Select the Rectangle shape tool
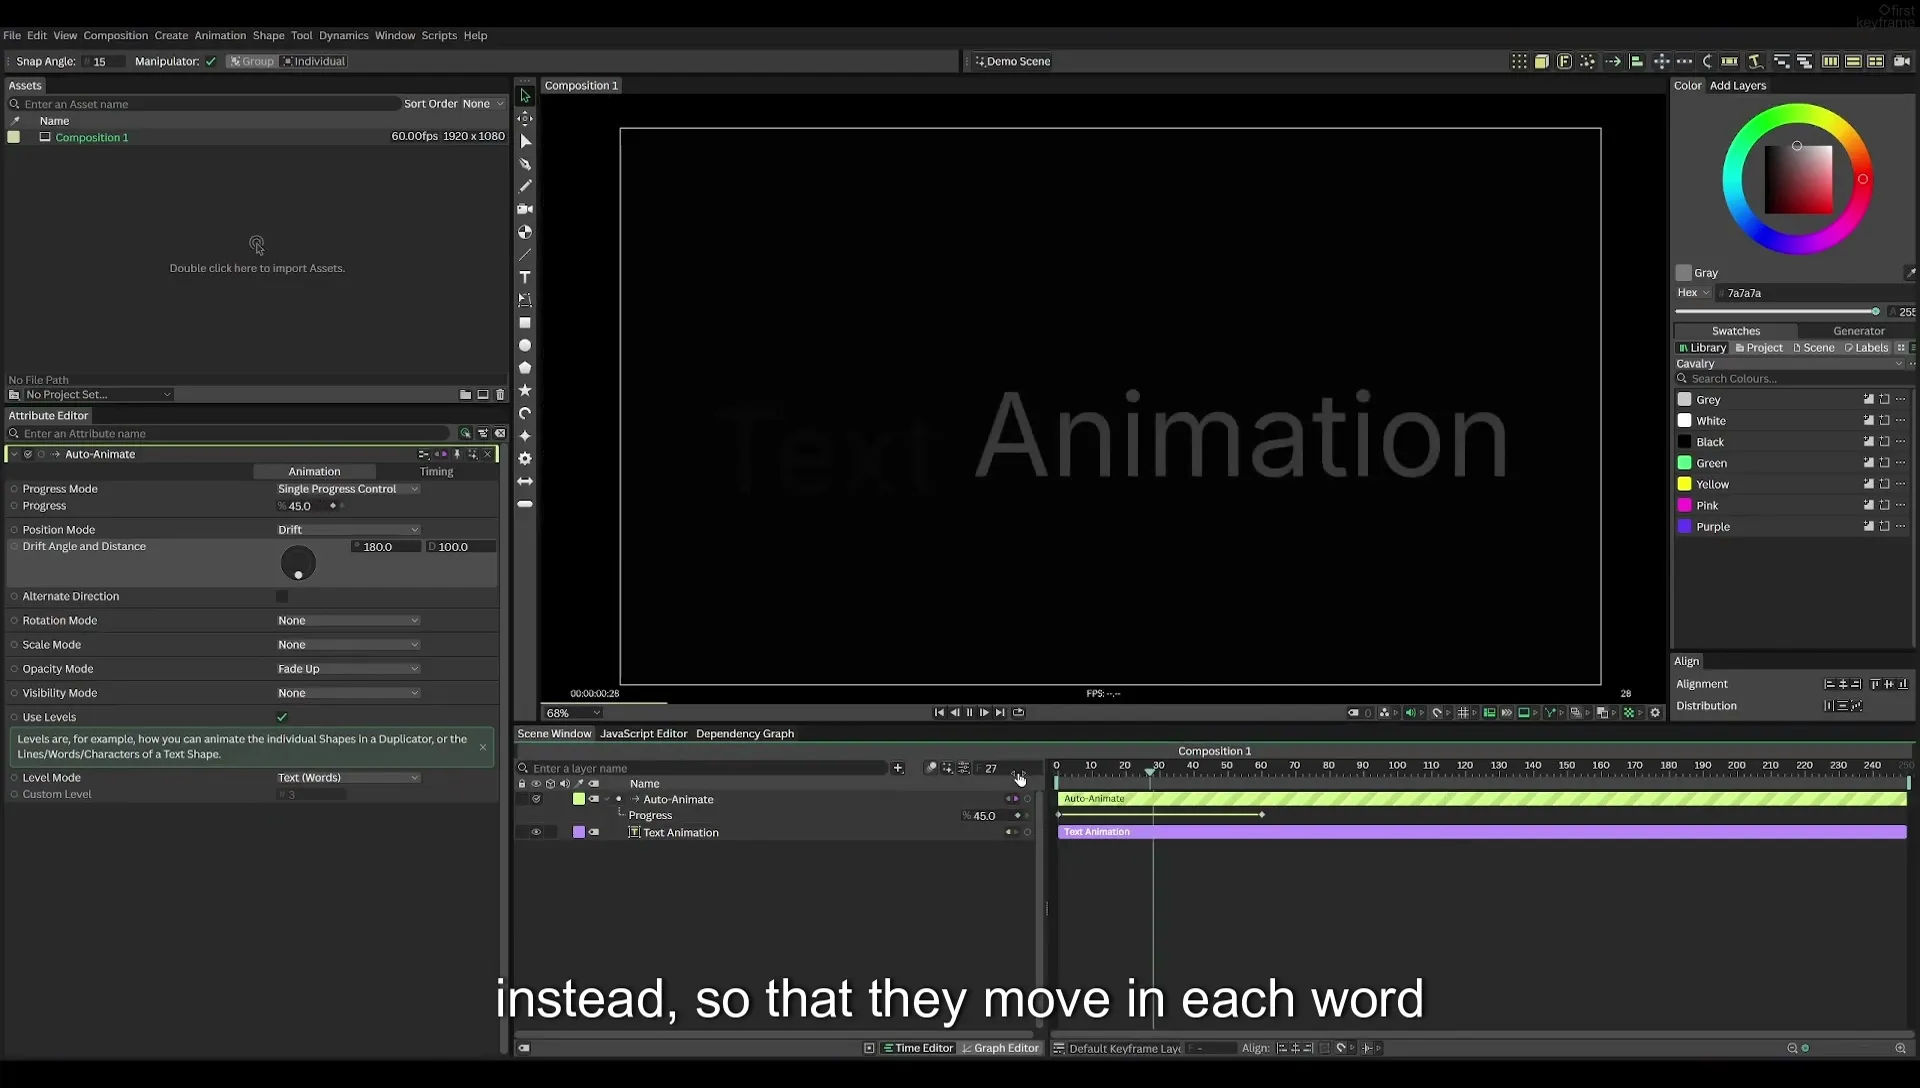 524,323
